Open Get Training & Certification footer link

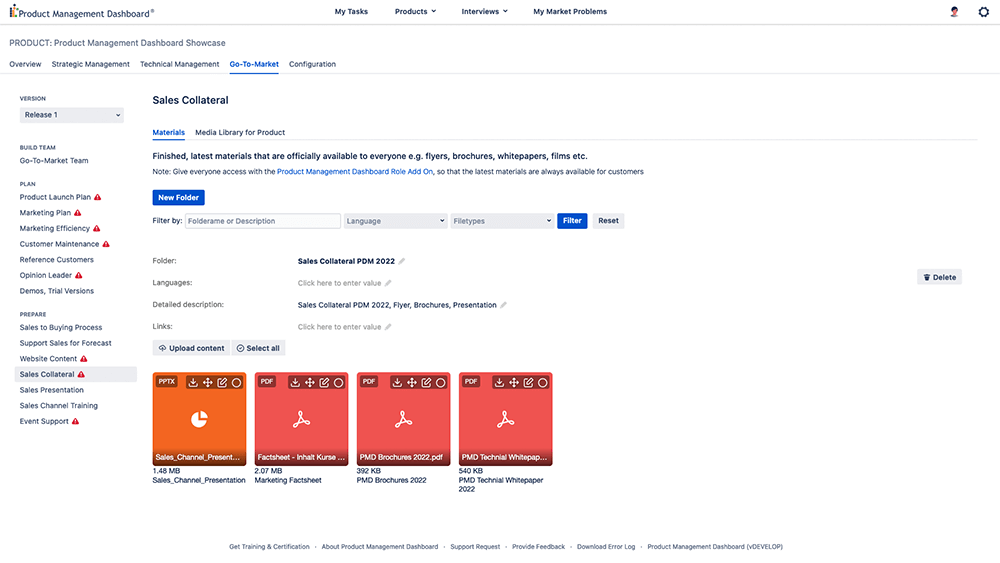[x=269, y=546]
